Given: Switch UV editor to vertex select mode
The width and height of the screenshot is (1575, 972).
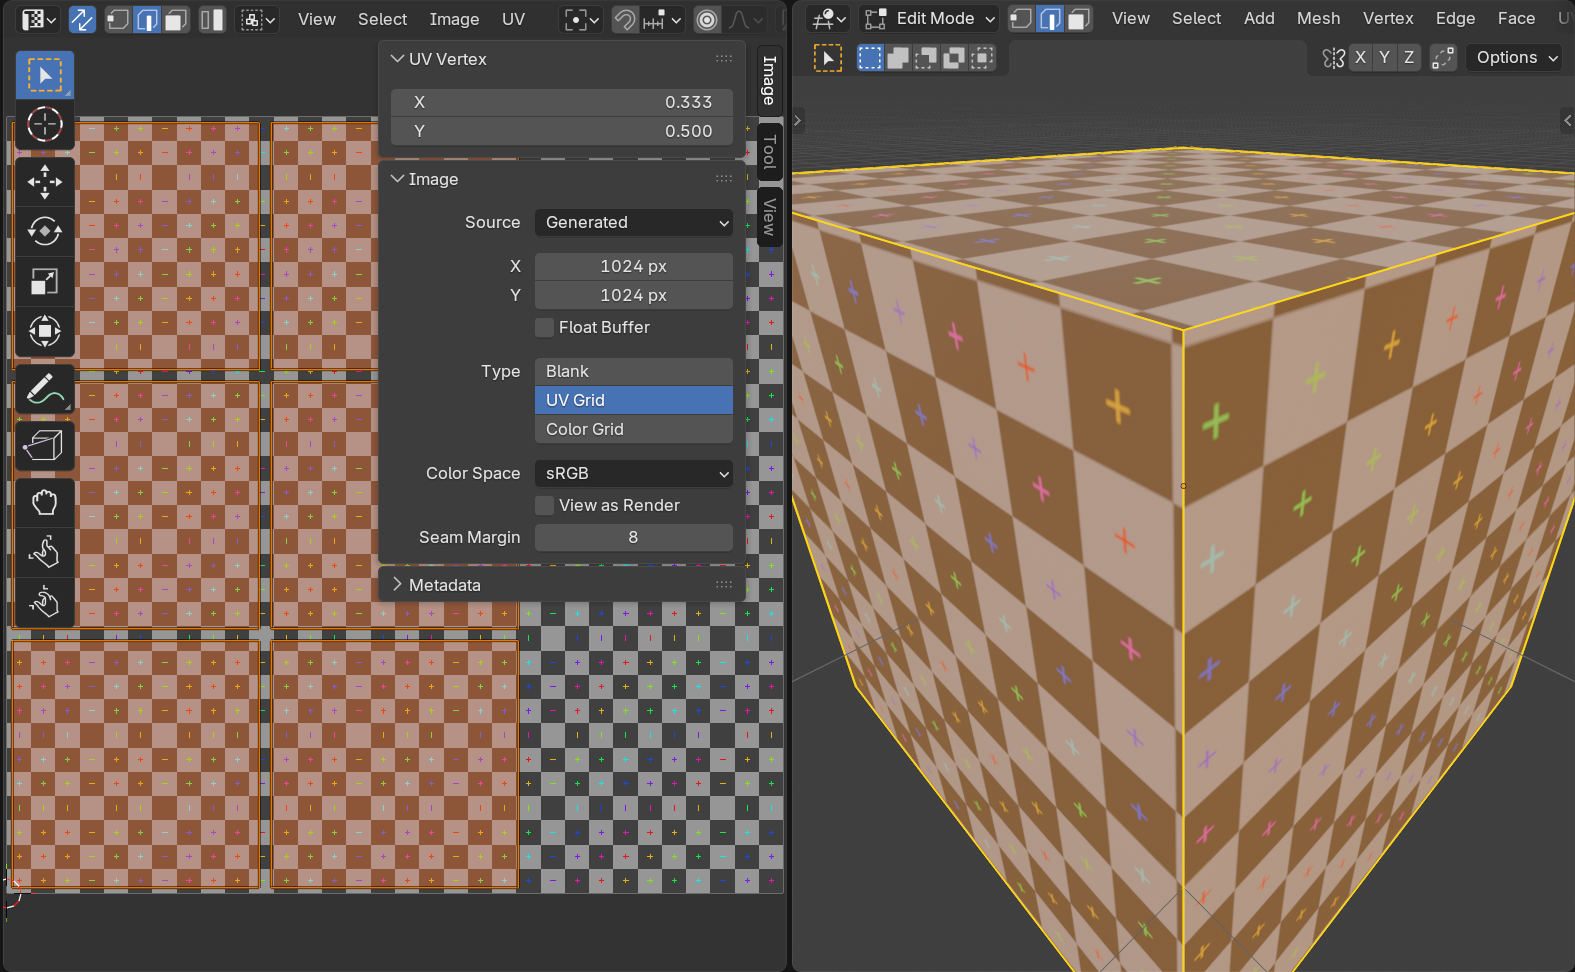Looking at the screenshot, I should (x=118, y=19).
